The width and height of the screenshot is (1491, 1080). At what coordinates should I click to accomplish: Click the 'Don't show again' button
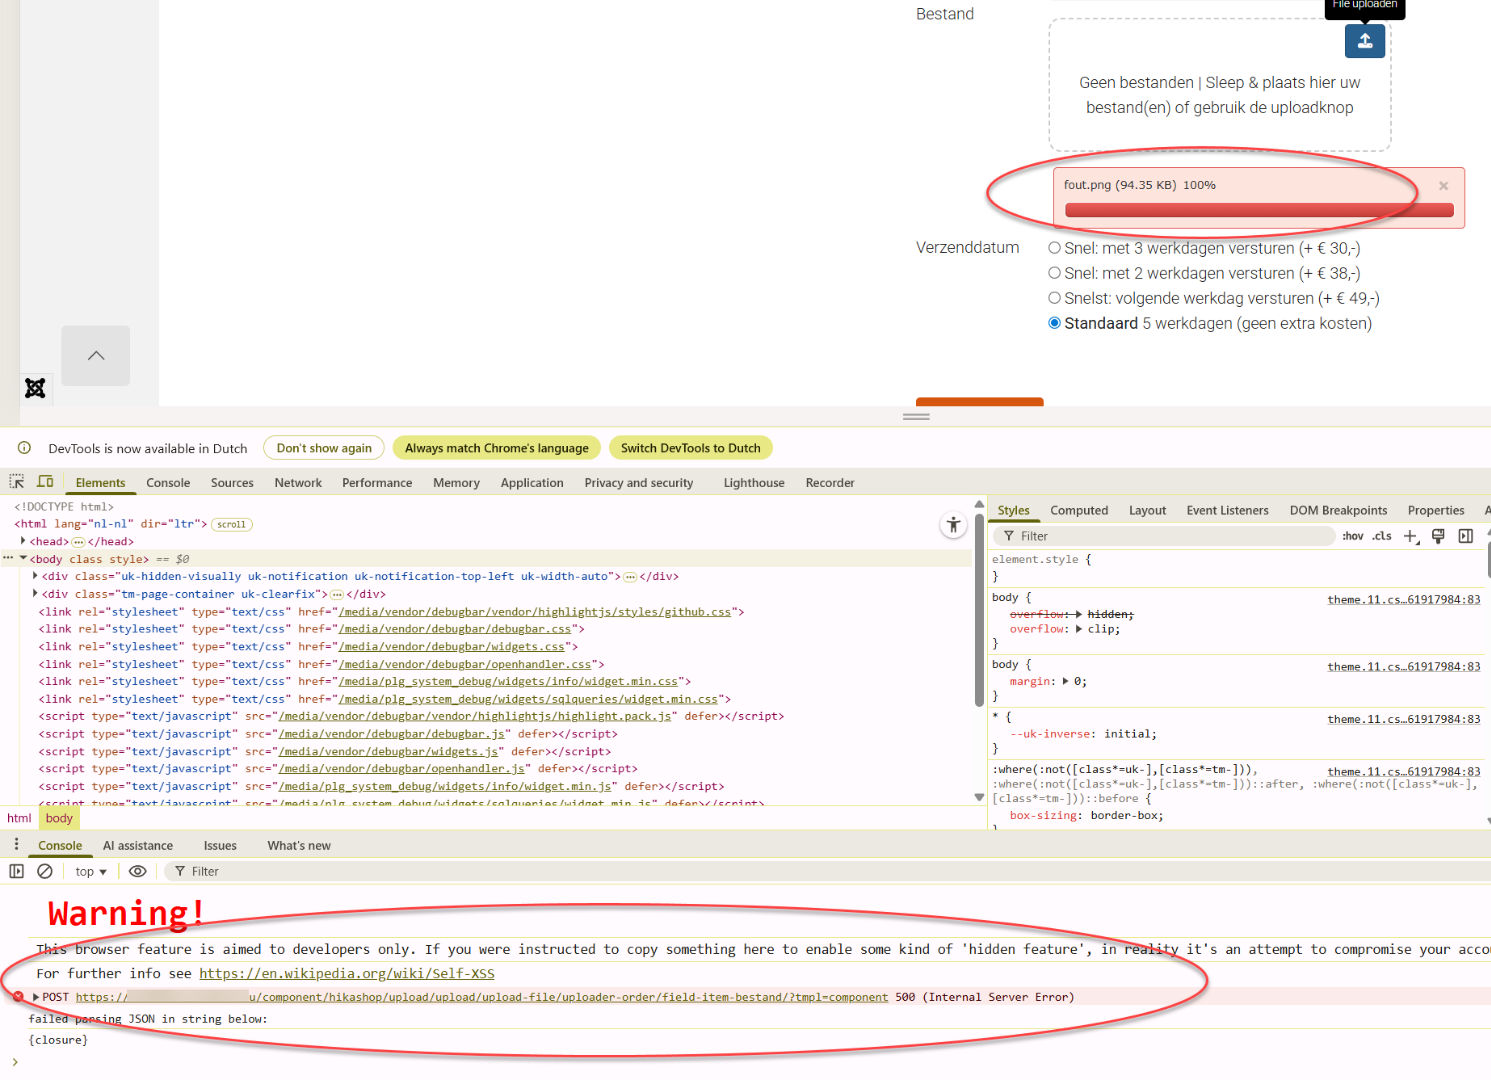324,448
